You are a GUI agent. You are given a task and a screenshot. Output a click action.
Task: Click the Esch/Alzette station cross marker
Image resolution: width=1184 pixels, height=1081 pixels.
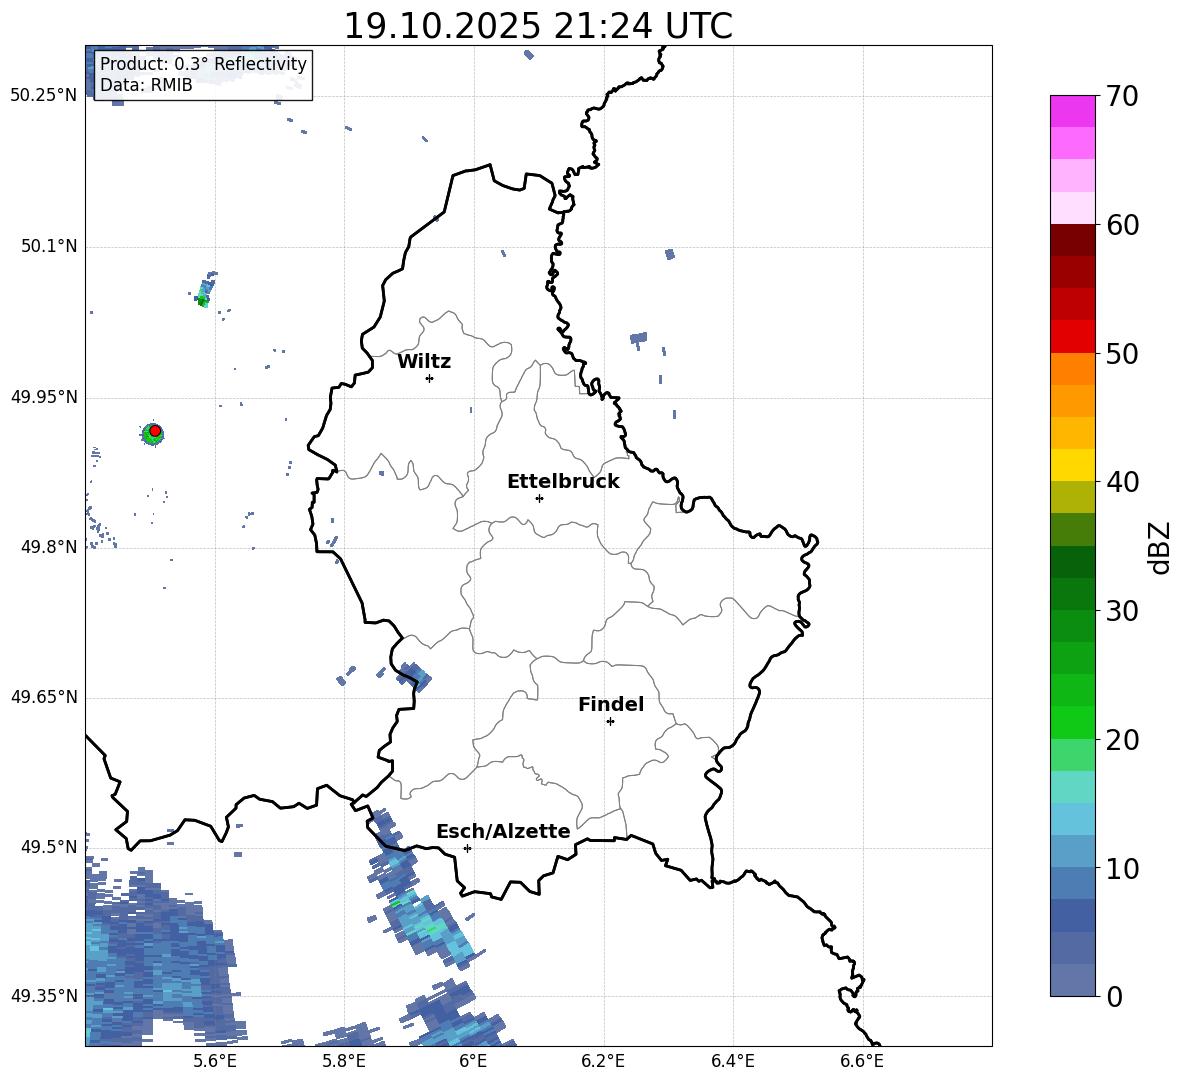(x=467, y=848)
